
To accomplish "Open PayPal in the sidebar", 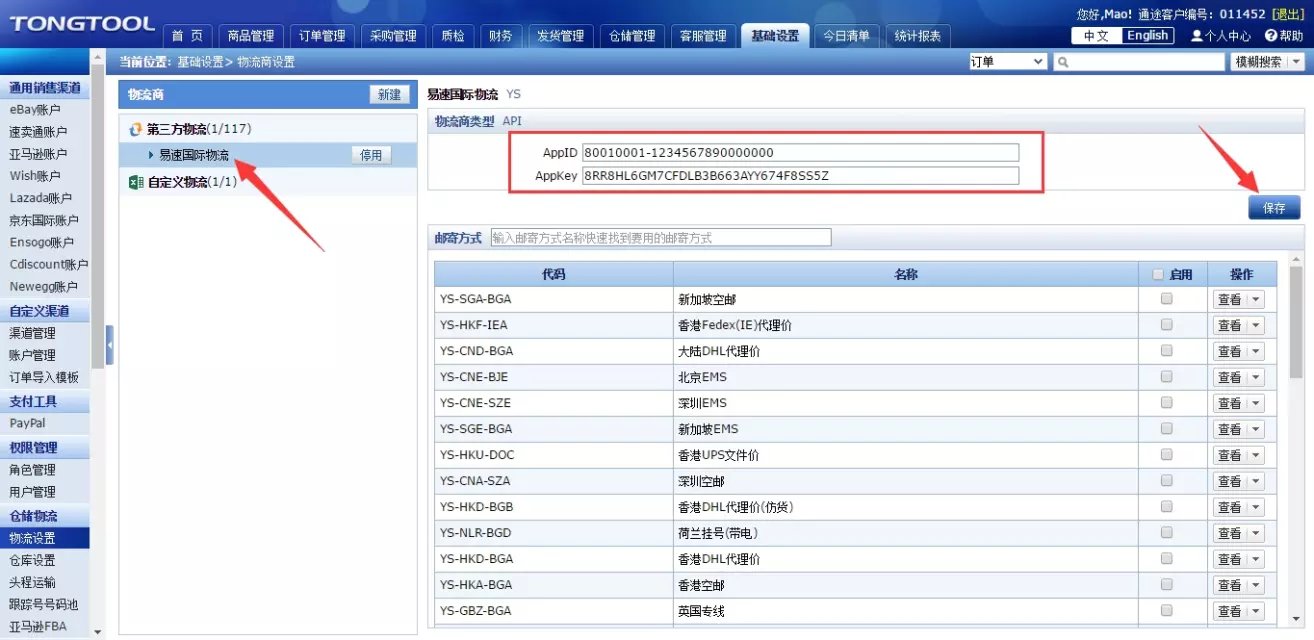I will (x=28, y=423).
